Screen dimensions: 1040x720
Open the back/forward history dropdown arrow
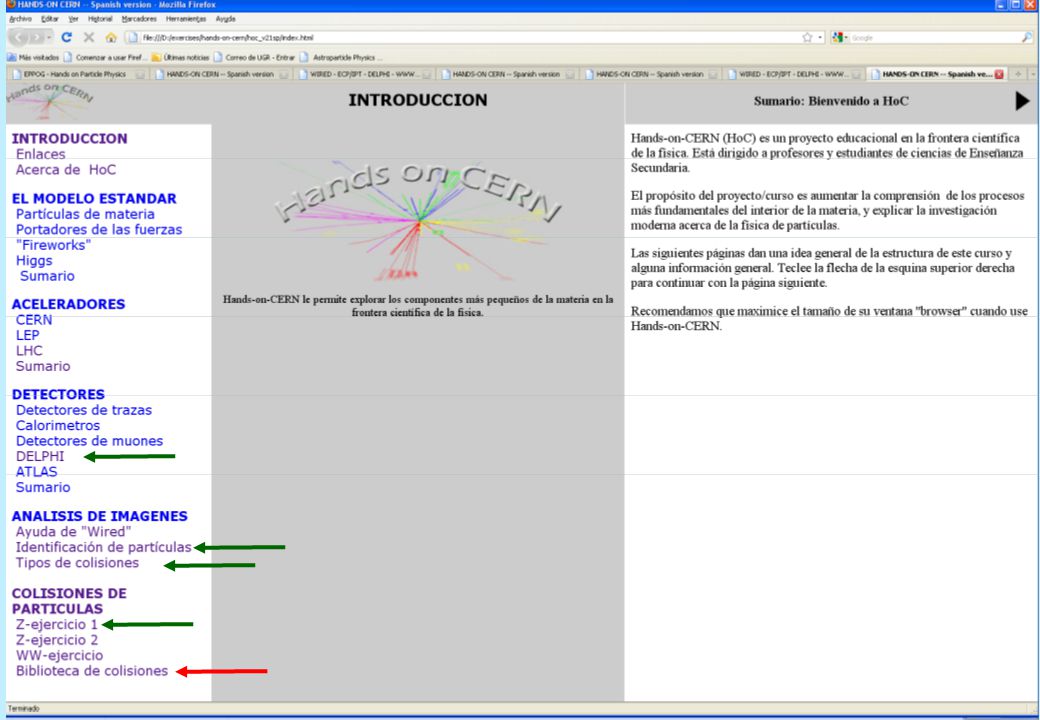(x=49, y=37)
